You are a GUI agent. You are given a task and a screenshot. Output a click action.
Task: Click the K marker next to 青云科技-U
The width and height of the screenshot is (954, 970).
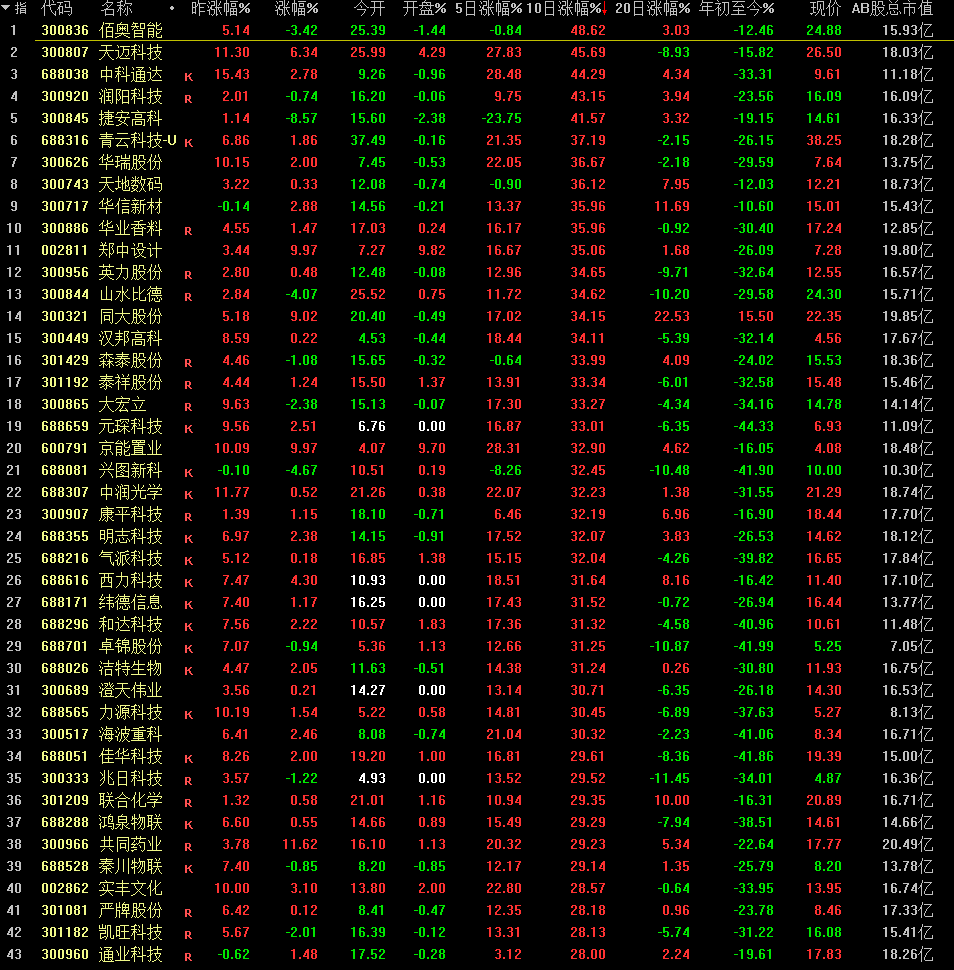pos(189,143)
